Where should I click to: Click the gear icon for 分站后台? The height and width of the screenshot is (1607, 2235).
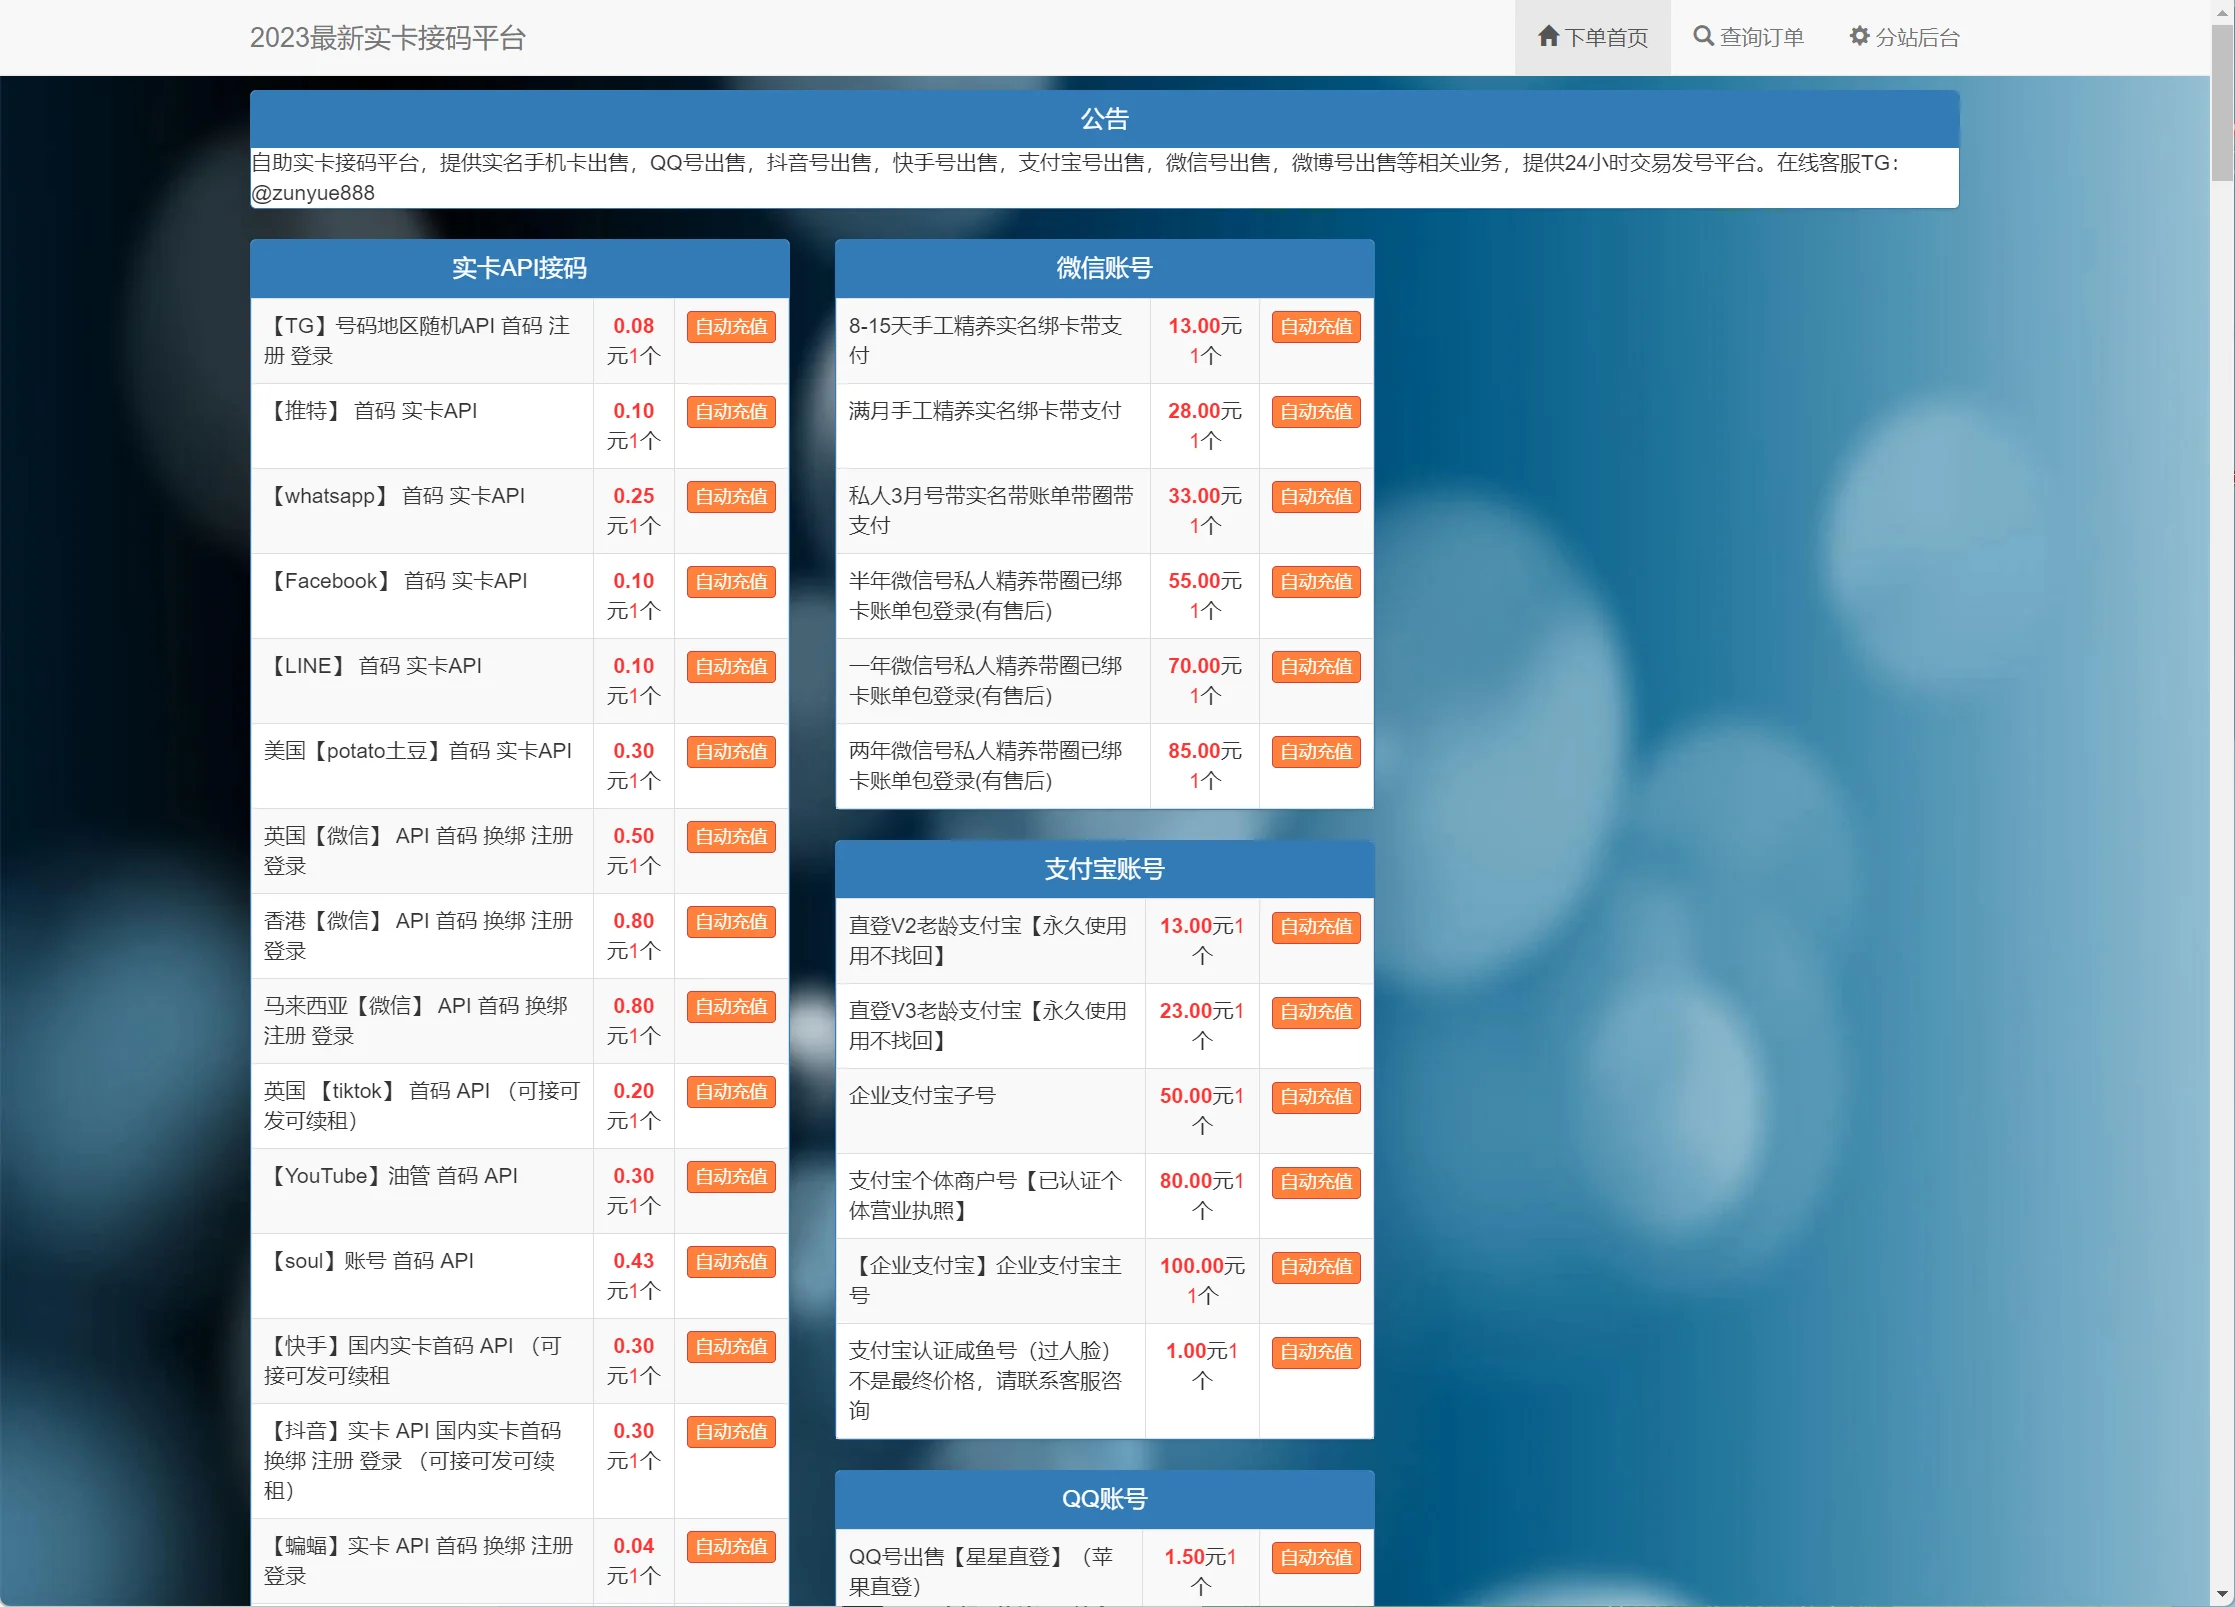coord(1859,37)
